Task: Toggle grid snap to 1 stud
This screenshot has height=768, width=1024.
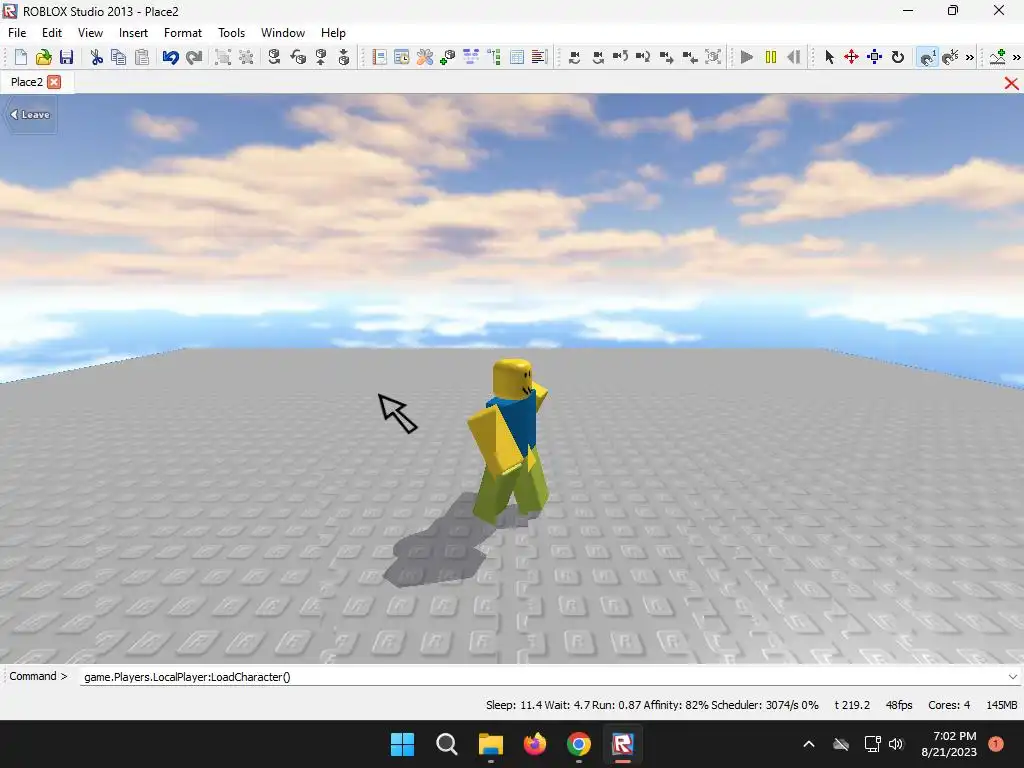Action: (927, 57)
